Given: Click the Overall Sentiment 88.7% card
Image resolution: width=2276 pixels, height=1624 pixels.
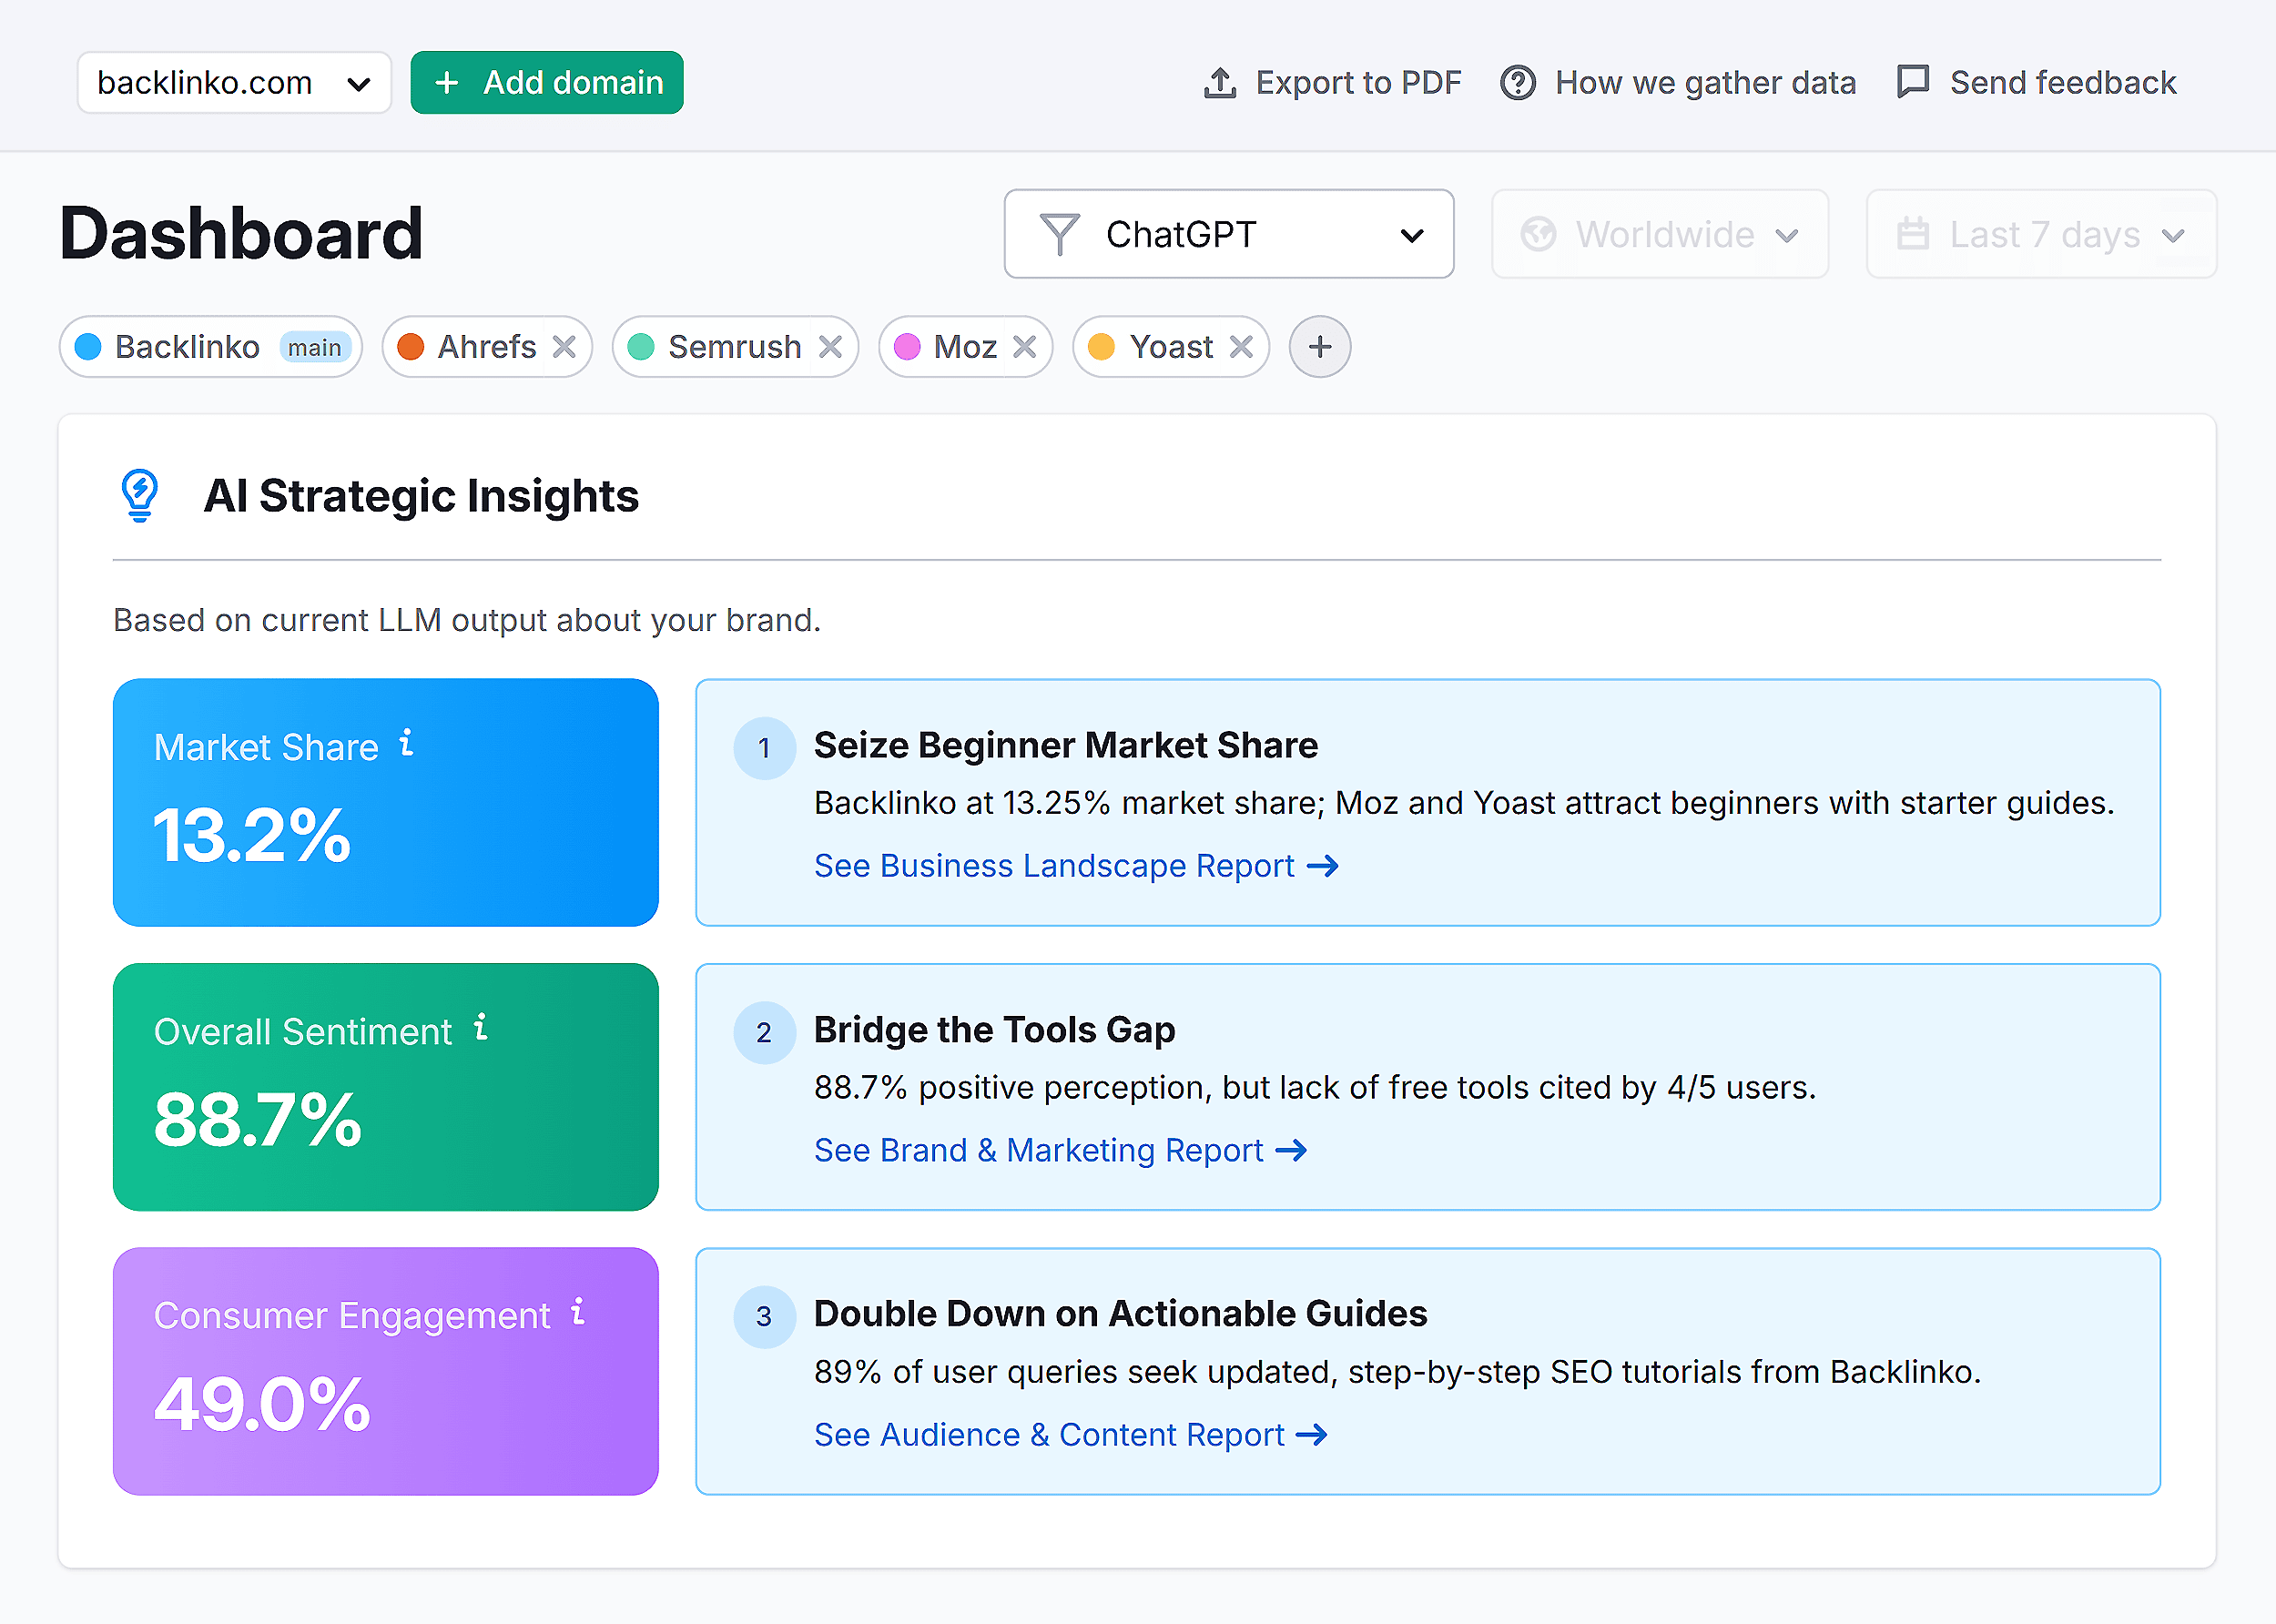Looking at the screenshot, I should [x=386, y=1087].
